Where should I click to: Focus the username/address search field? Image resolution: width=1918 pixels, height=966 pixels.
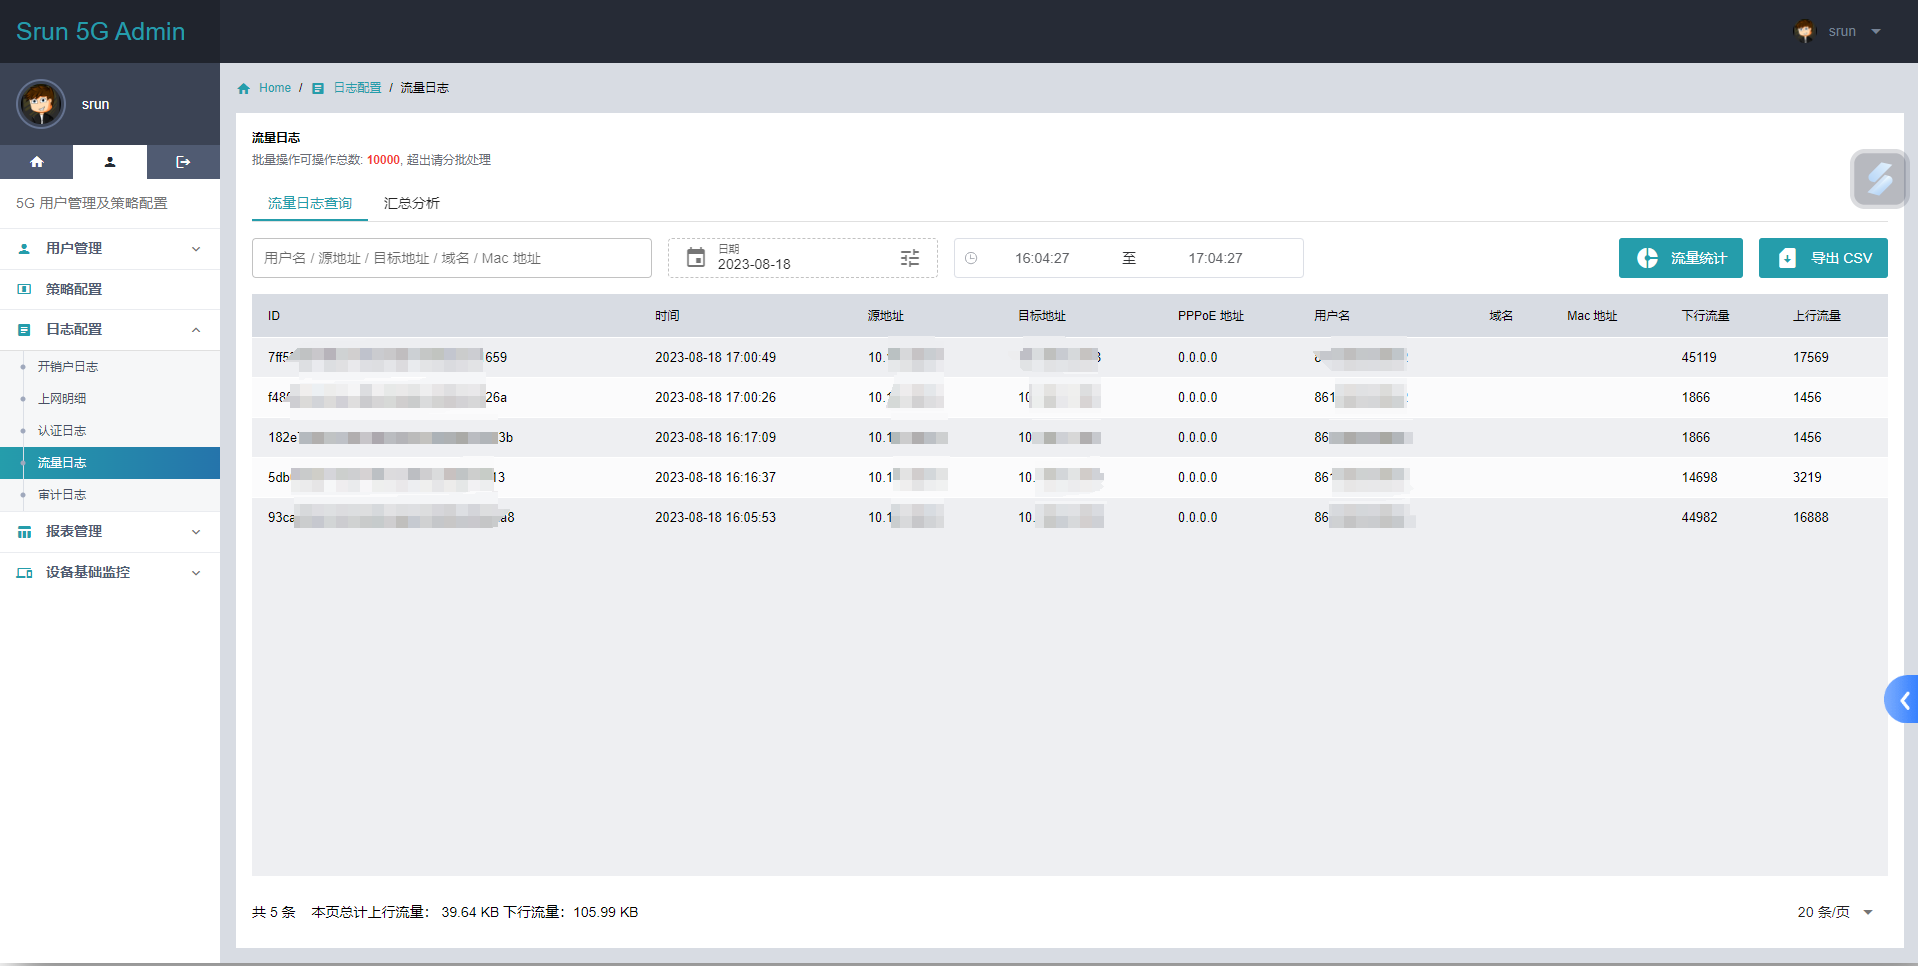pos(452,258)
